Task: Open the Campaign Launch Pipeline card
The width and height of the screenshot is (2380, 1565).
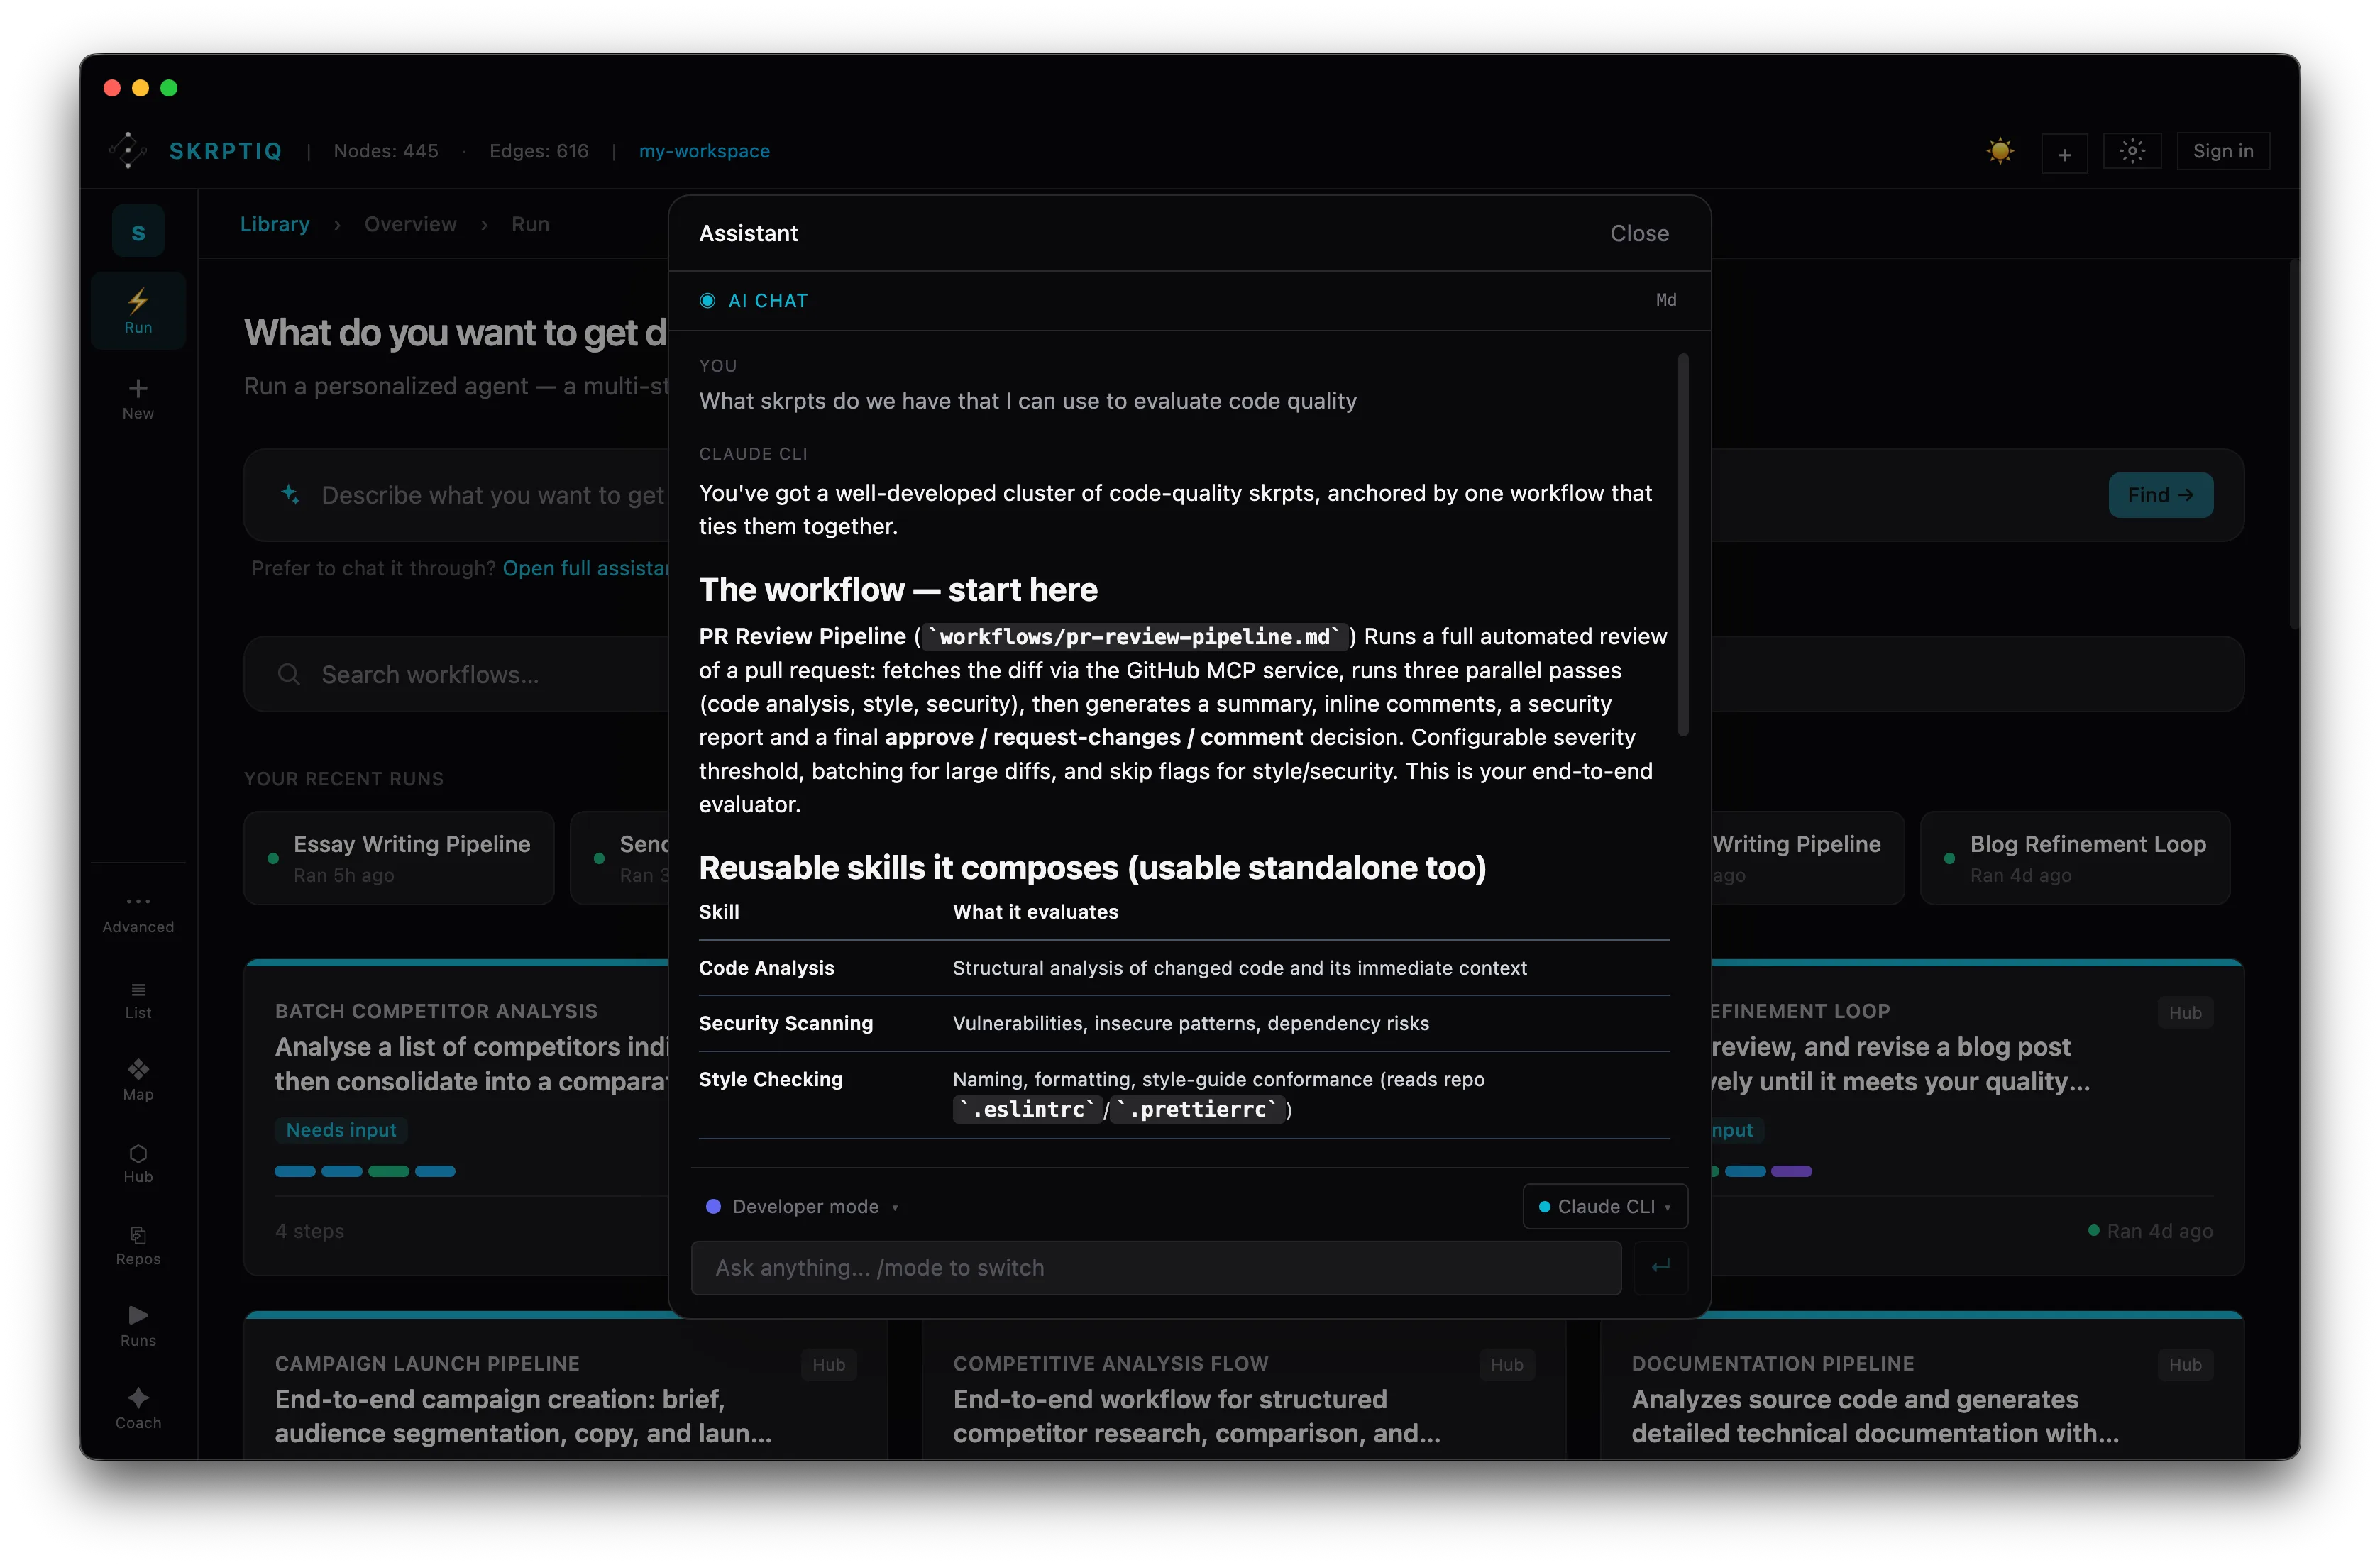Action: pyautogui.click(x=566, y=1386)
